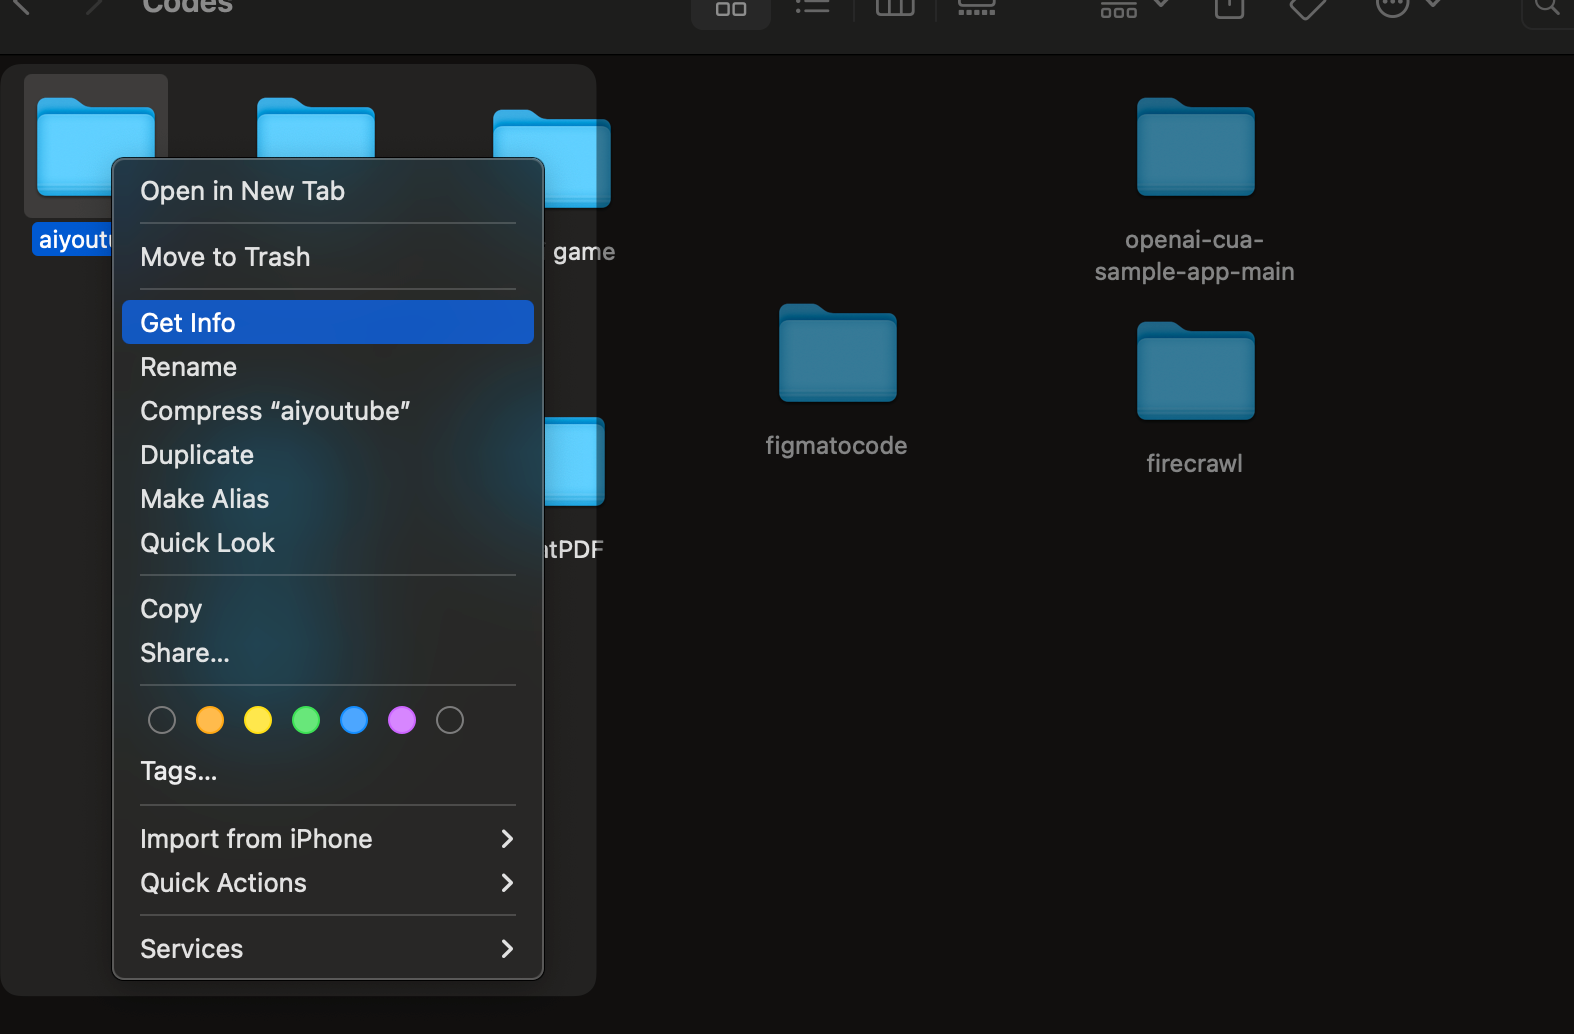This screenshot has width=1574, height=1034.
Task: Choose Duplicate from the menu
Action: (x=328, y=455)
